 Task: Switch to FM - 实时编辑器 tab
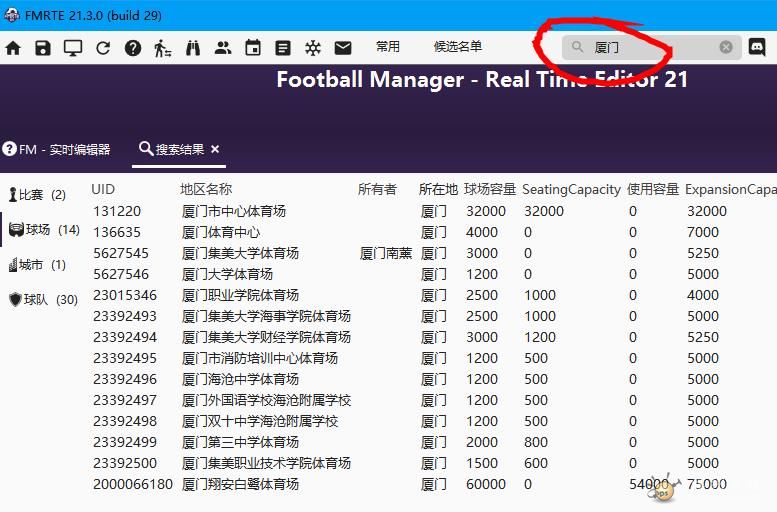57,149
